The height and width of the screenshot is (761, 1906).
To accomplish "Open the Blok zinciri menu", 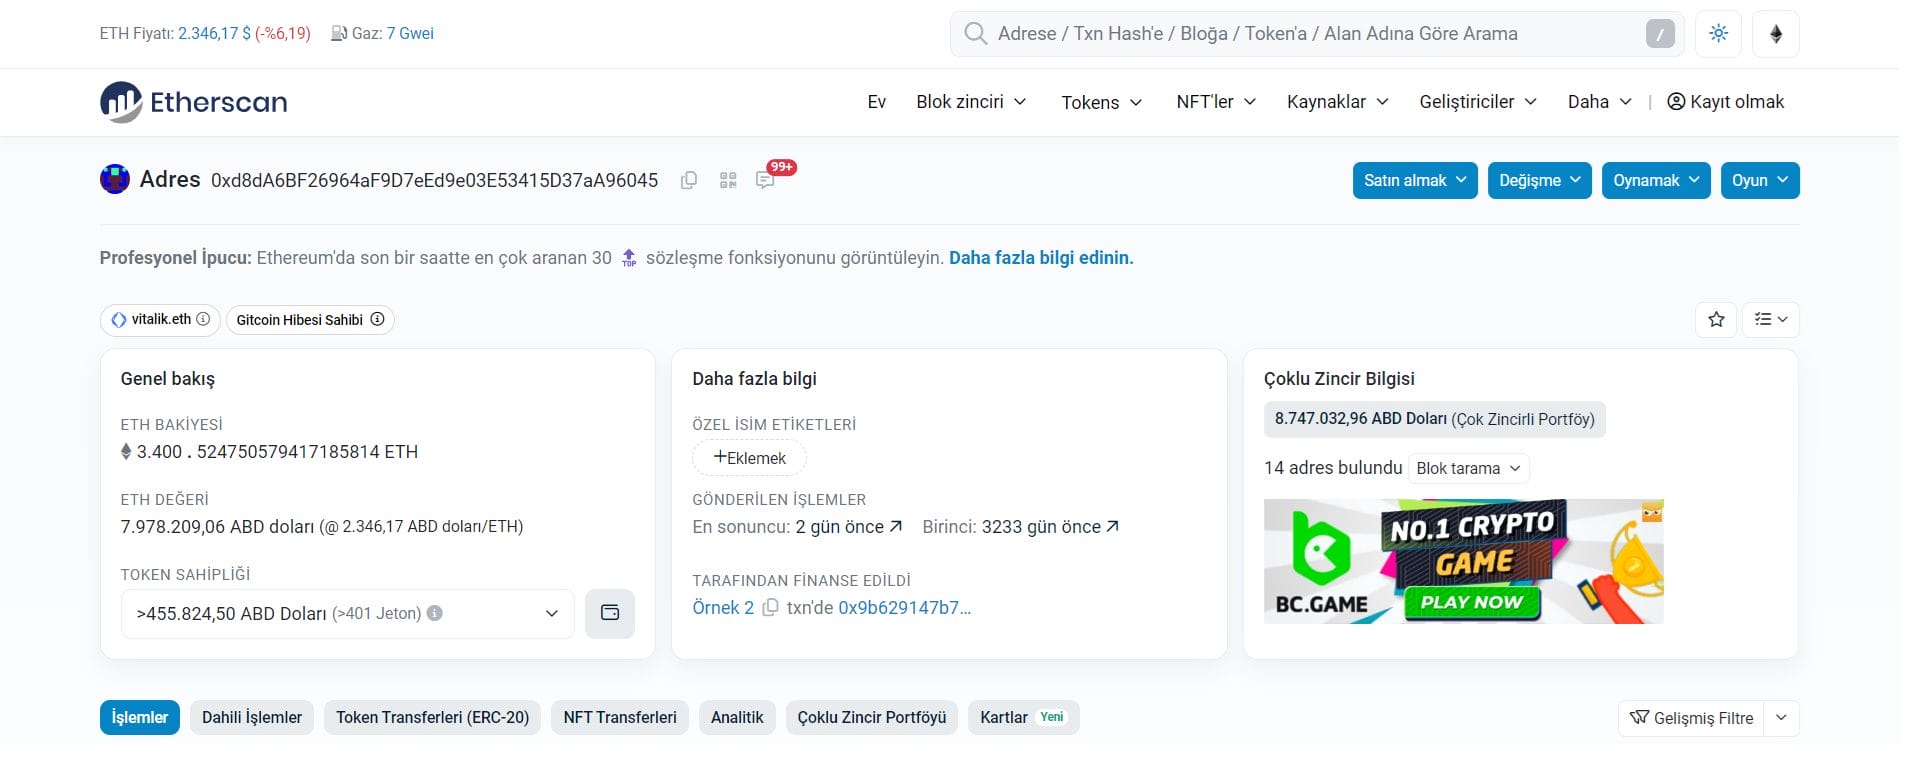I will pyautogui.click(x=971, y=102).
